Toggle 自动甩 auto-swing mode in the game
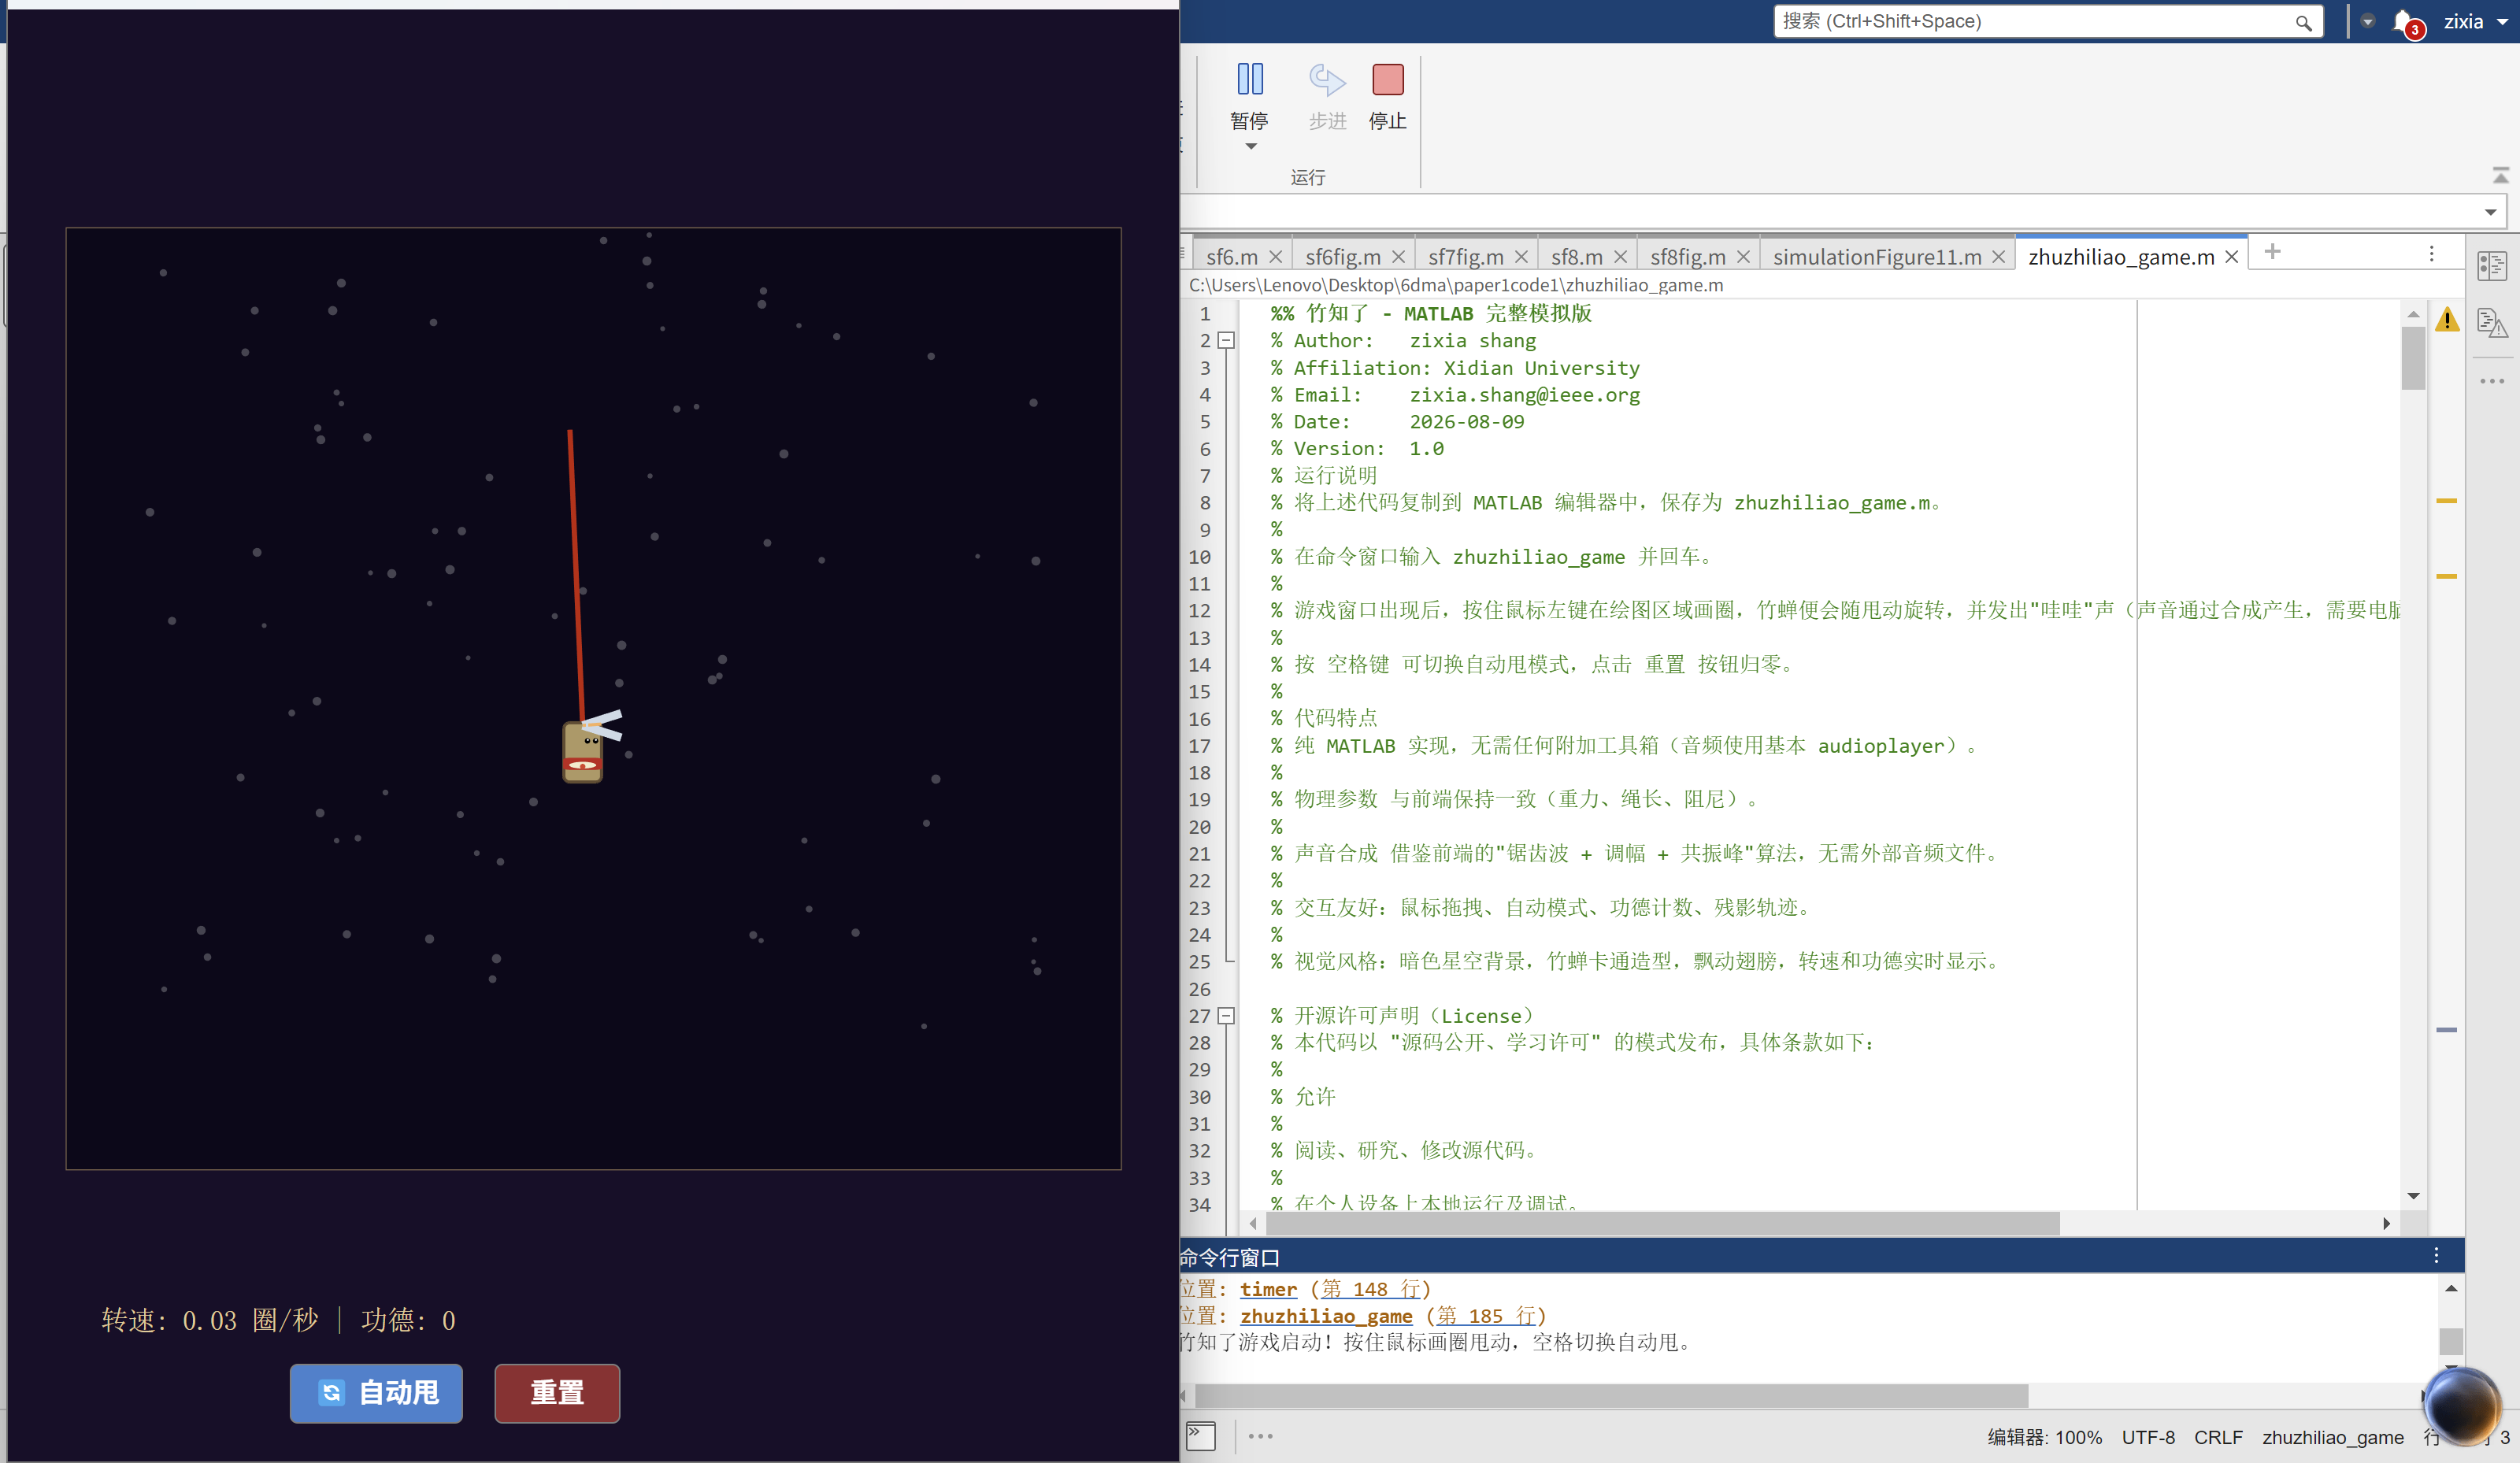 point(376,1393)
